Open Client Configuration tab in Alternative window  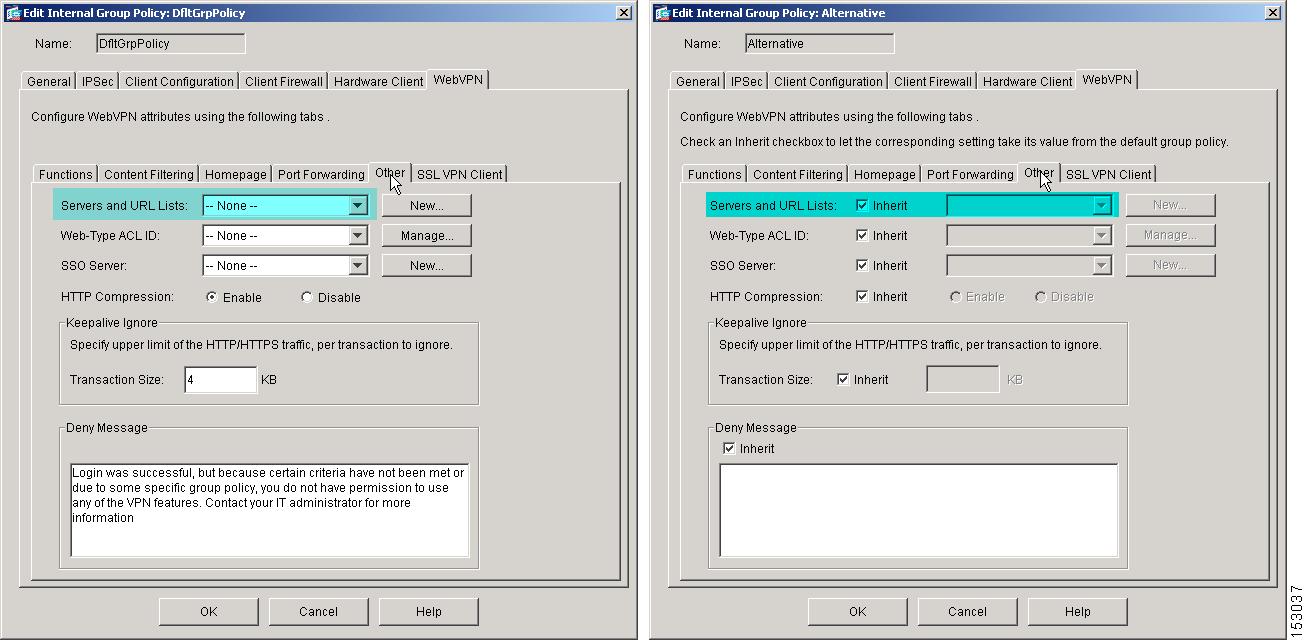click(x=828, y=81)
